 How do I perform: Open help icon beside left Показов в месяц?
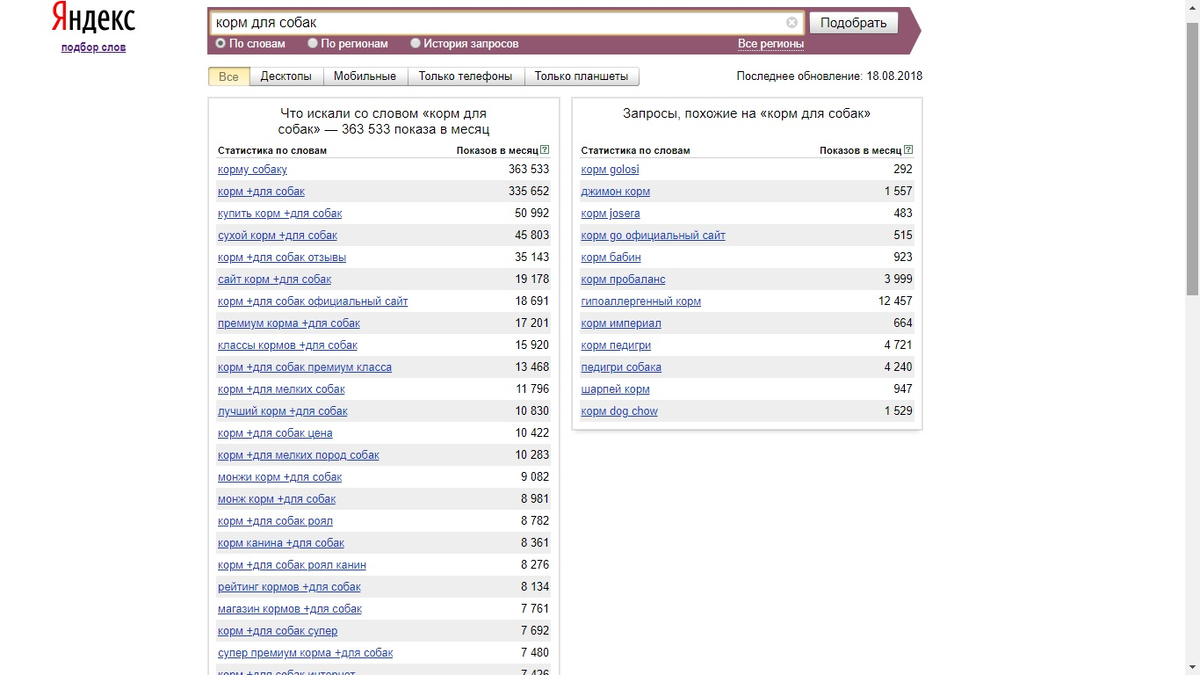click(x=545, y=150)
